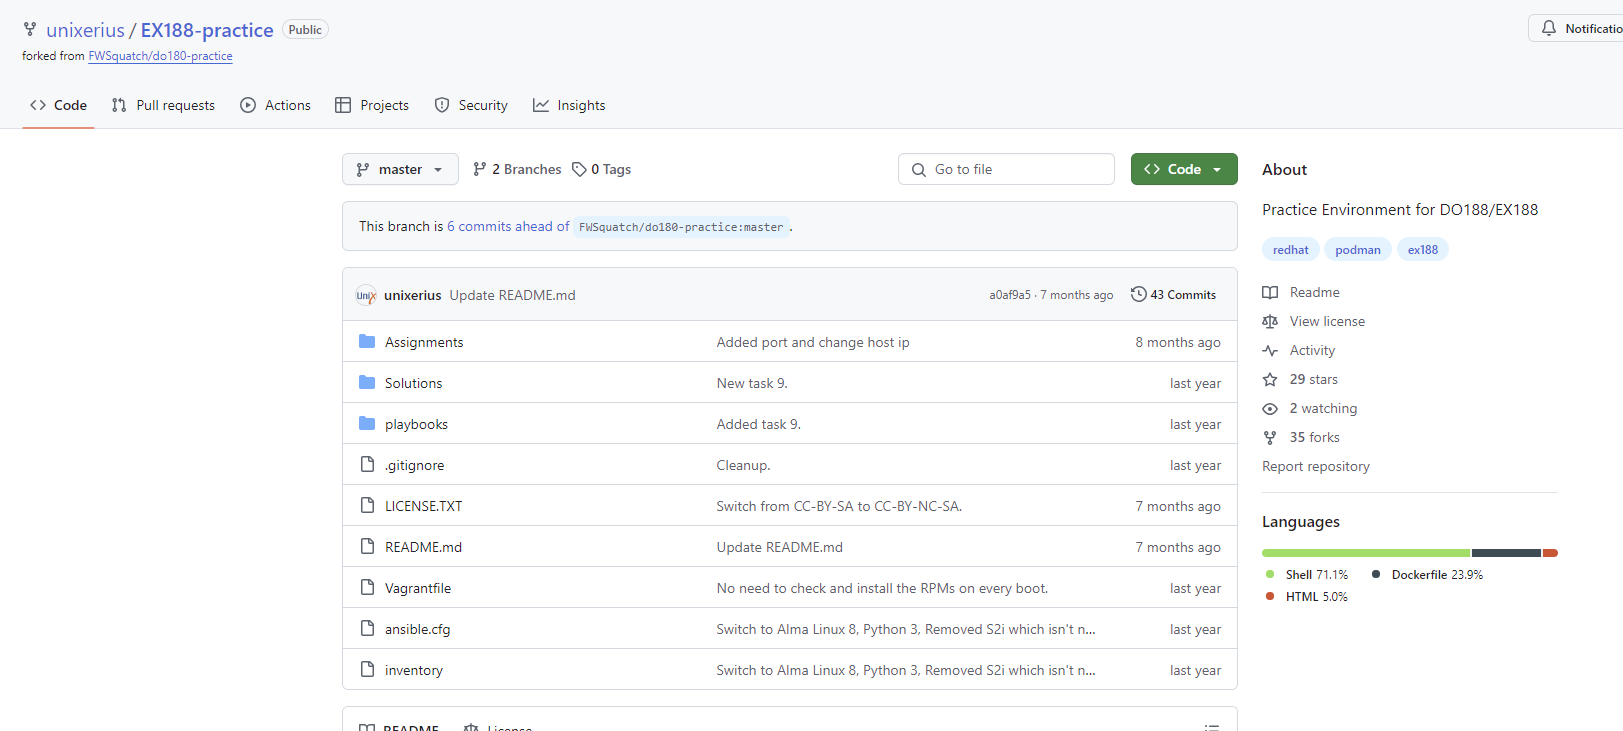Image resolution: width=1623 pixels, height=731 pixels.
Task: Open the LICENSE.TXT file
Action: pyautogui.click(x=423, y=506)
